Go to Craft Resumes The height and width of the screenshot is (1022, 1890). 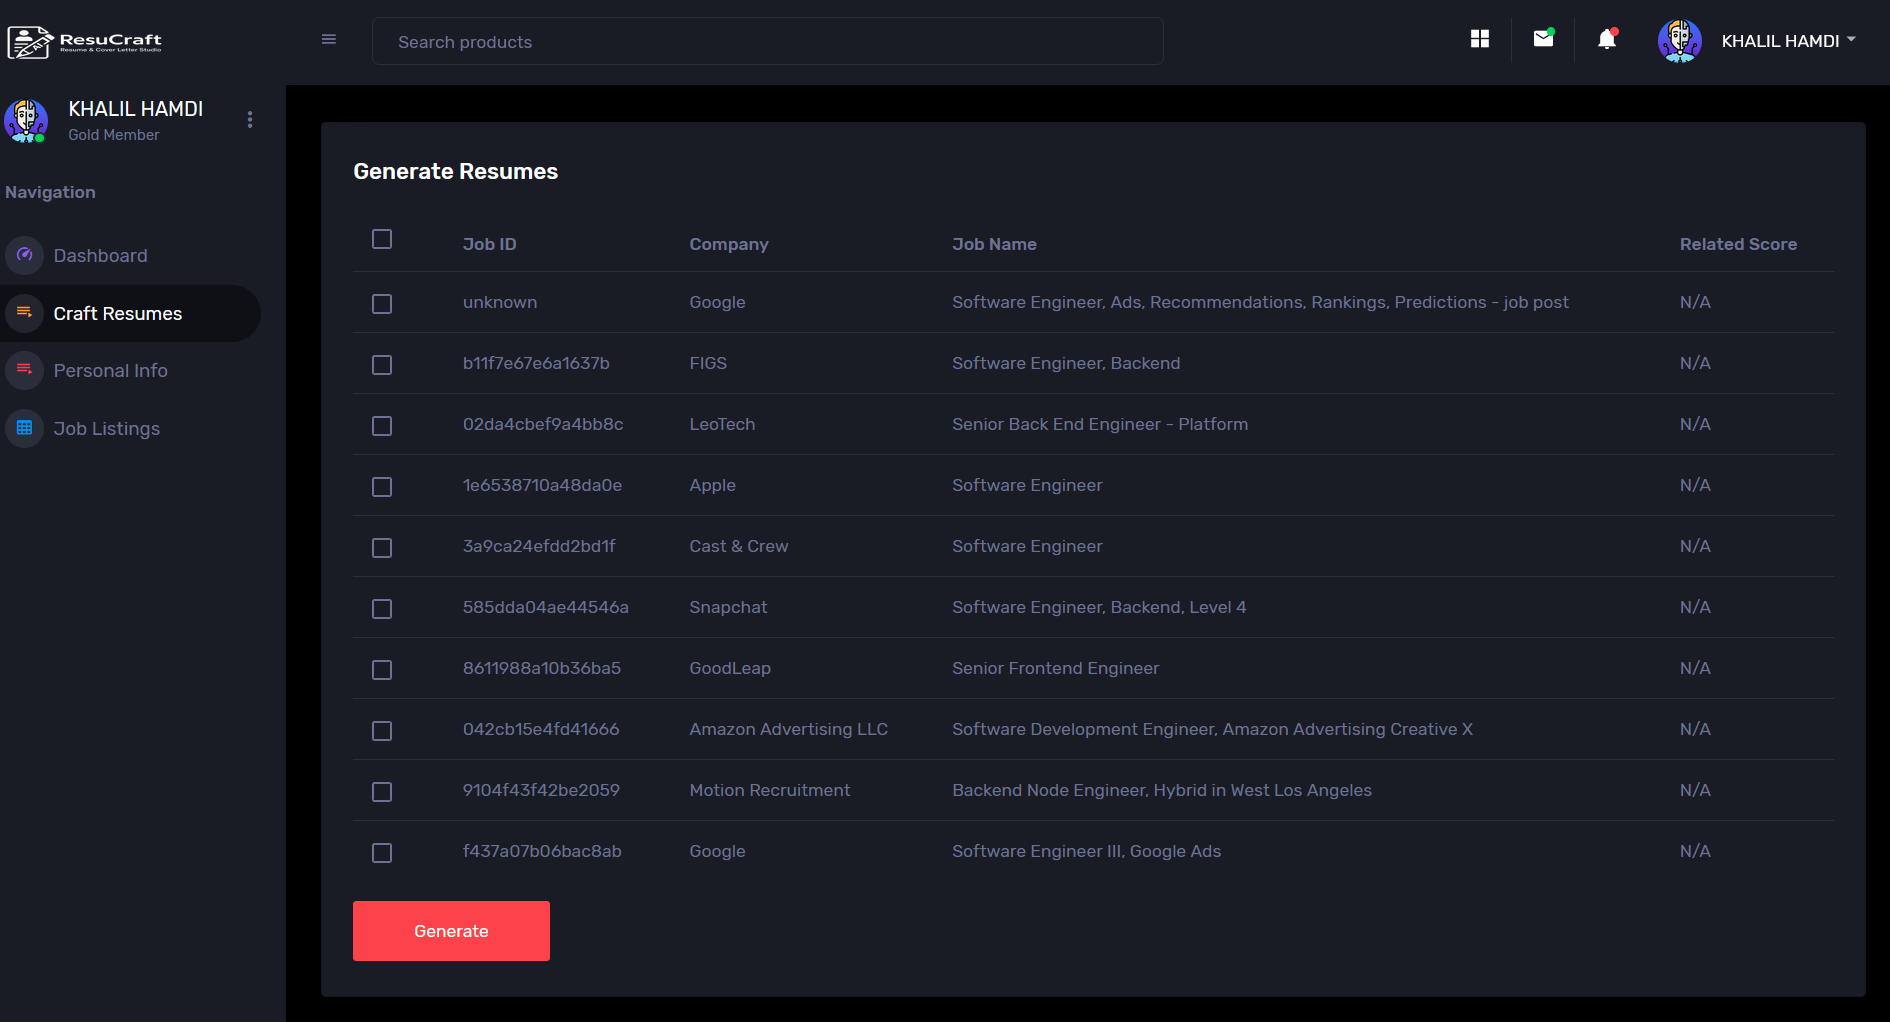[130, 313]
